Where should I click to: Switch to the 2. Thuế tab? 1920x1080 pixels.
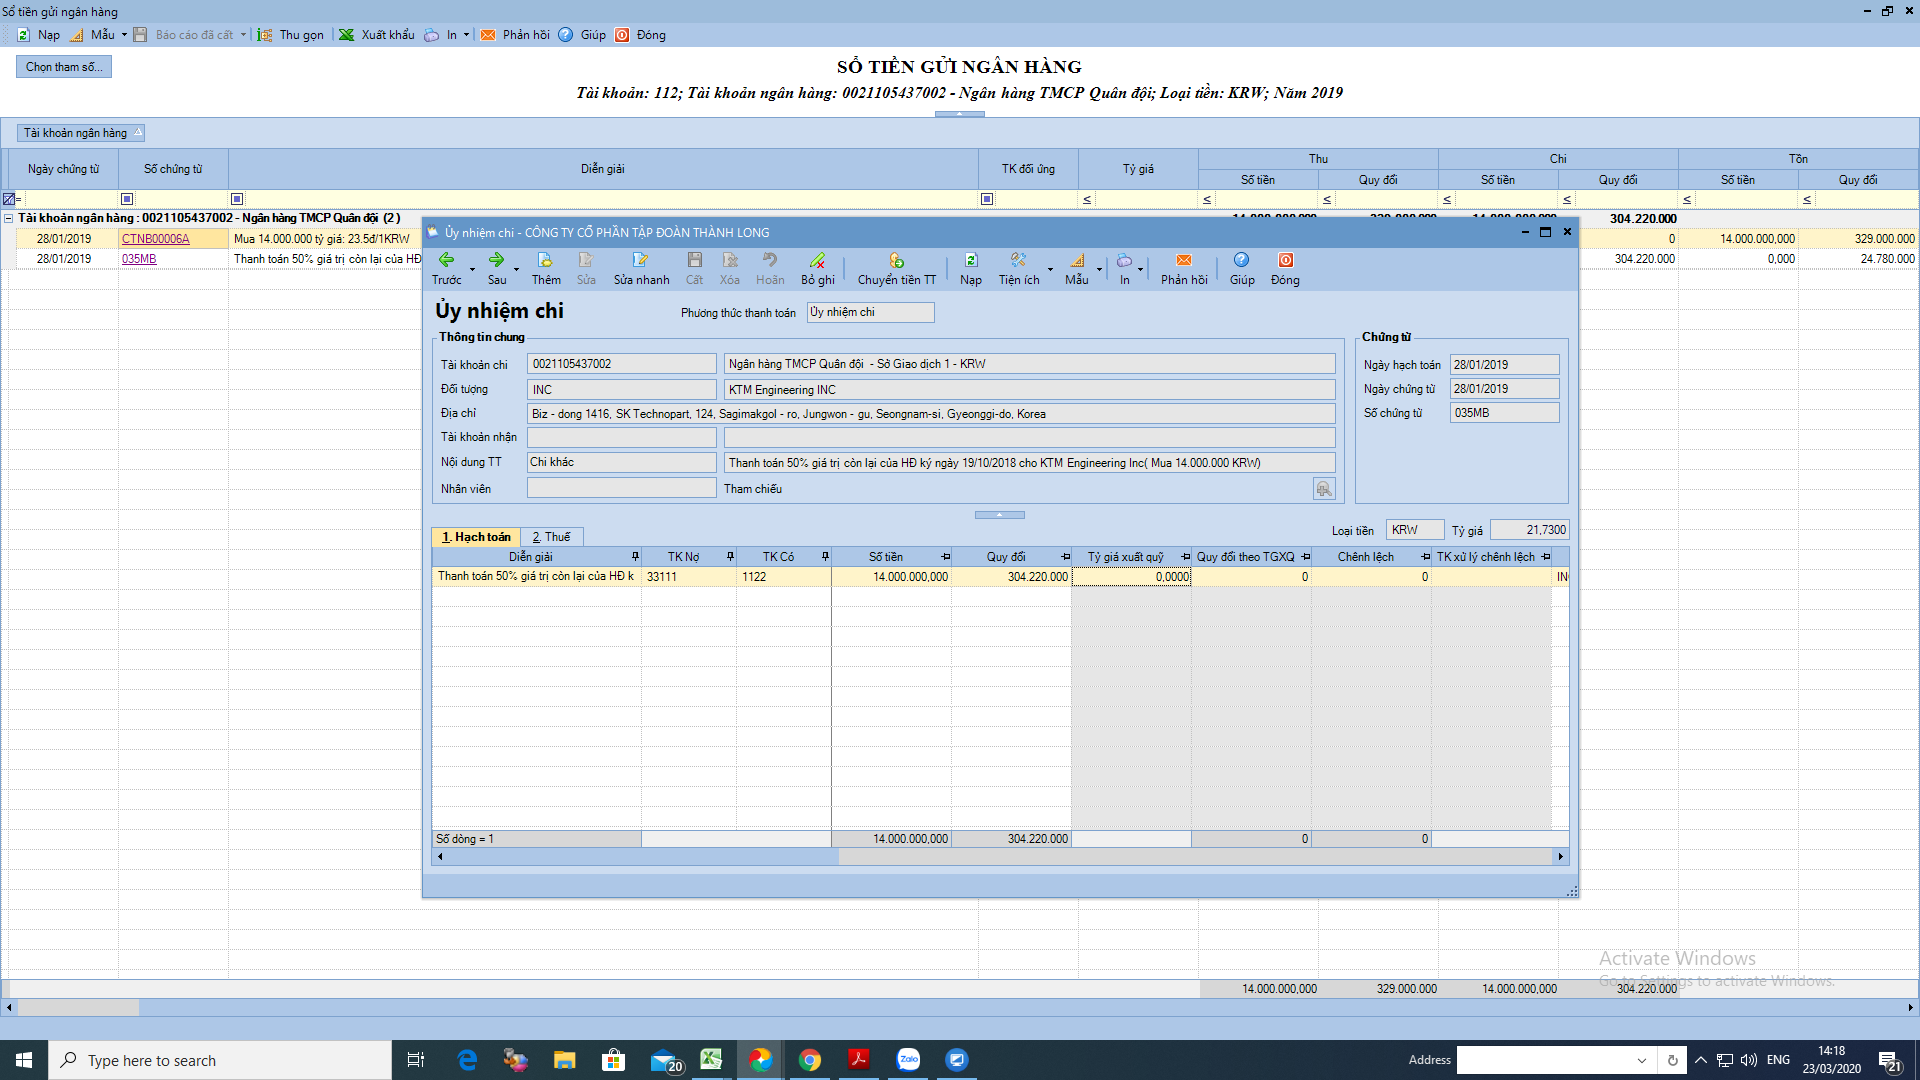tap(551, 537)
